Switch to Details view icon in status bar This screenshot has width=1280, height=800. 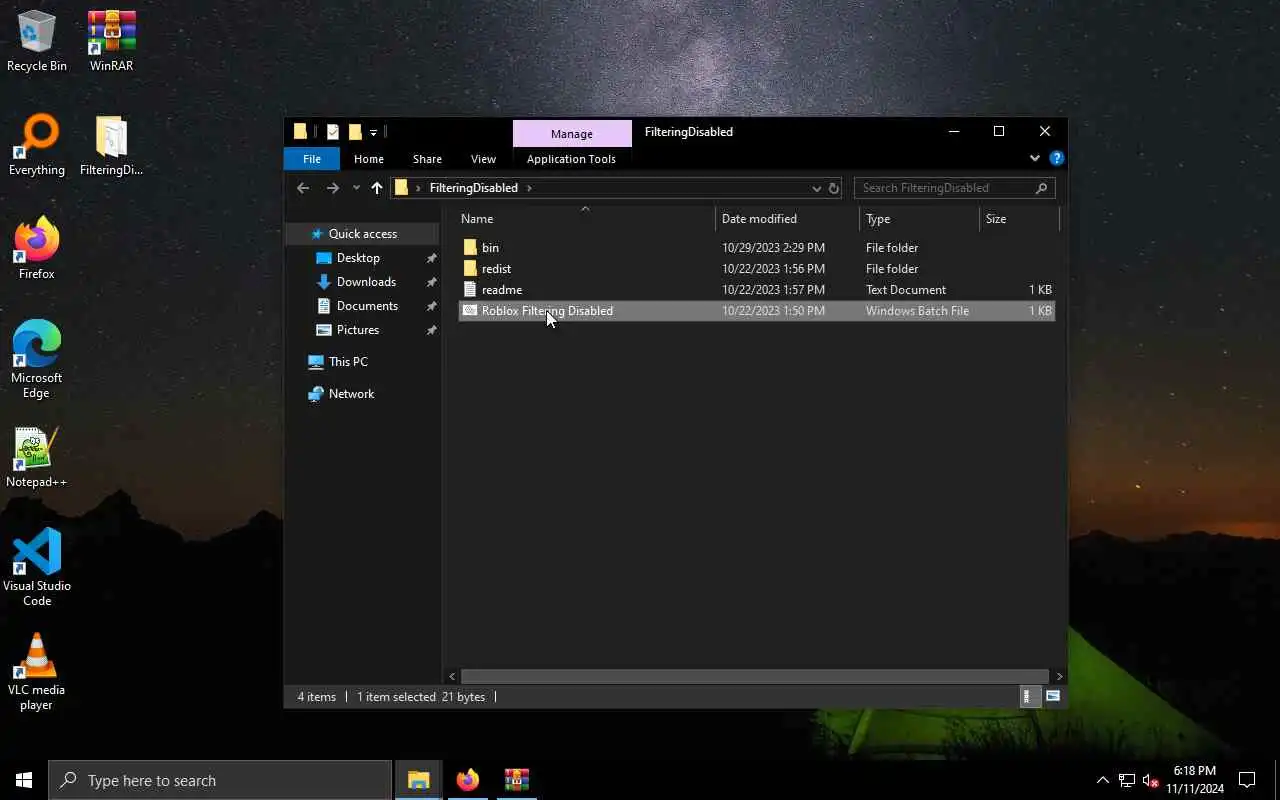(x=1028, y=696)
